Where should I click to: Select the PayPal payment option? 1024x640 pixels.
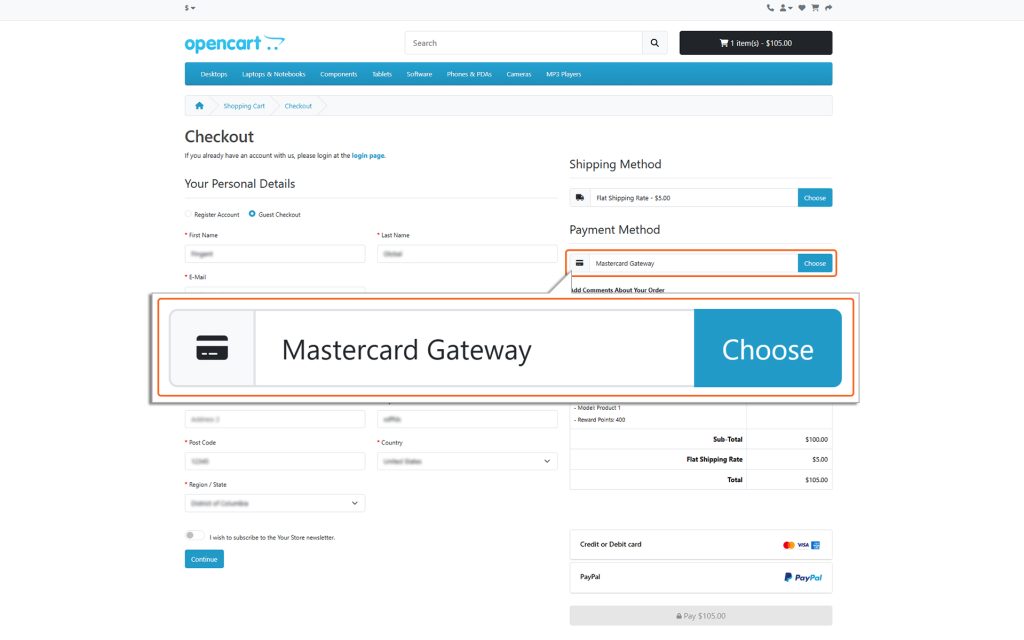point(700,577)
